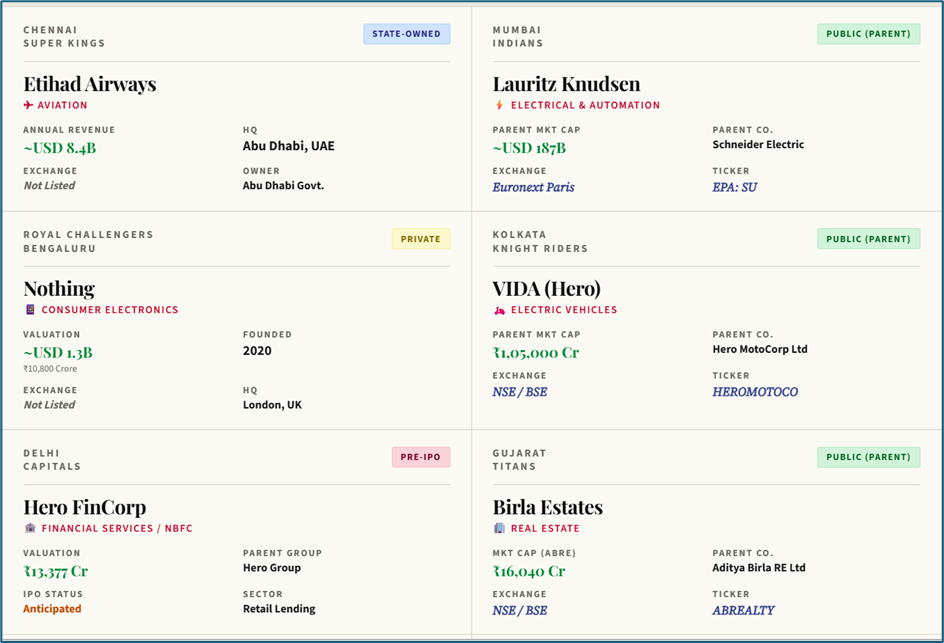This screenshot has width=944, height=643.
Task: Click the airplane icon beside Aviation
Action: coord(29,105)
